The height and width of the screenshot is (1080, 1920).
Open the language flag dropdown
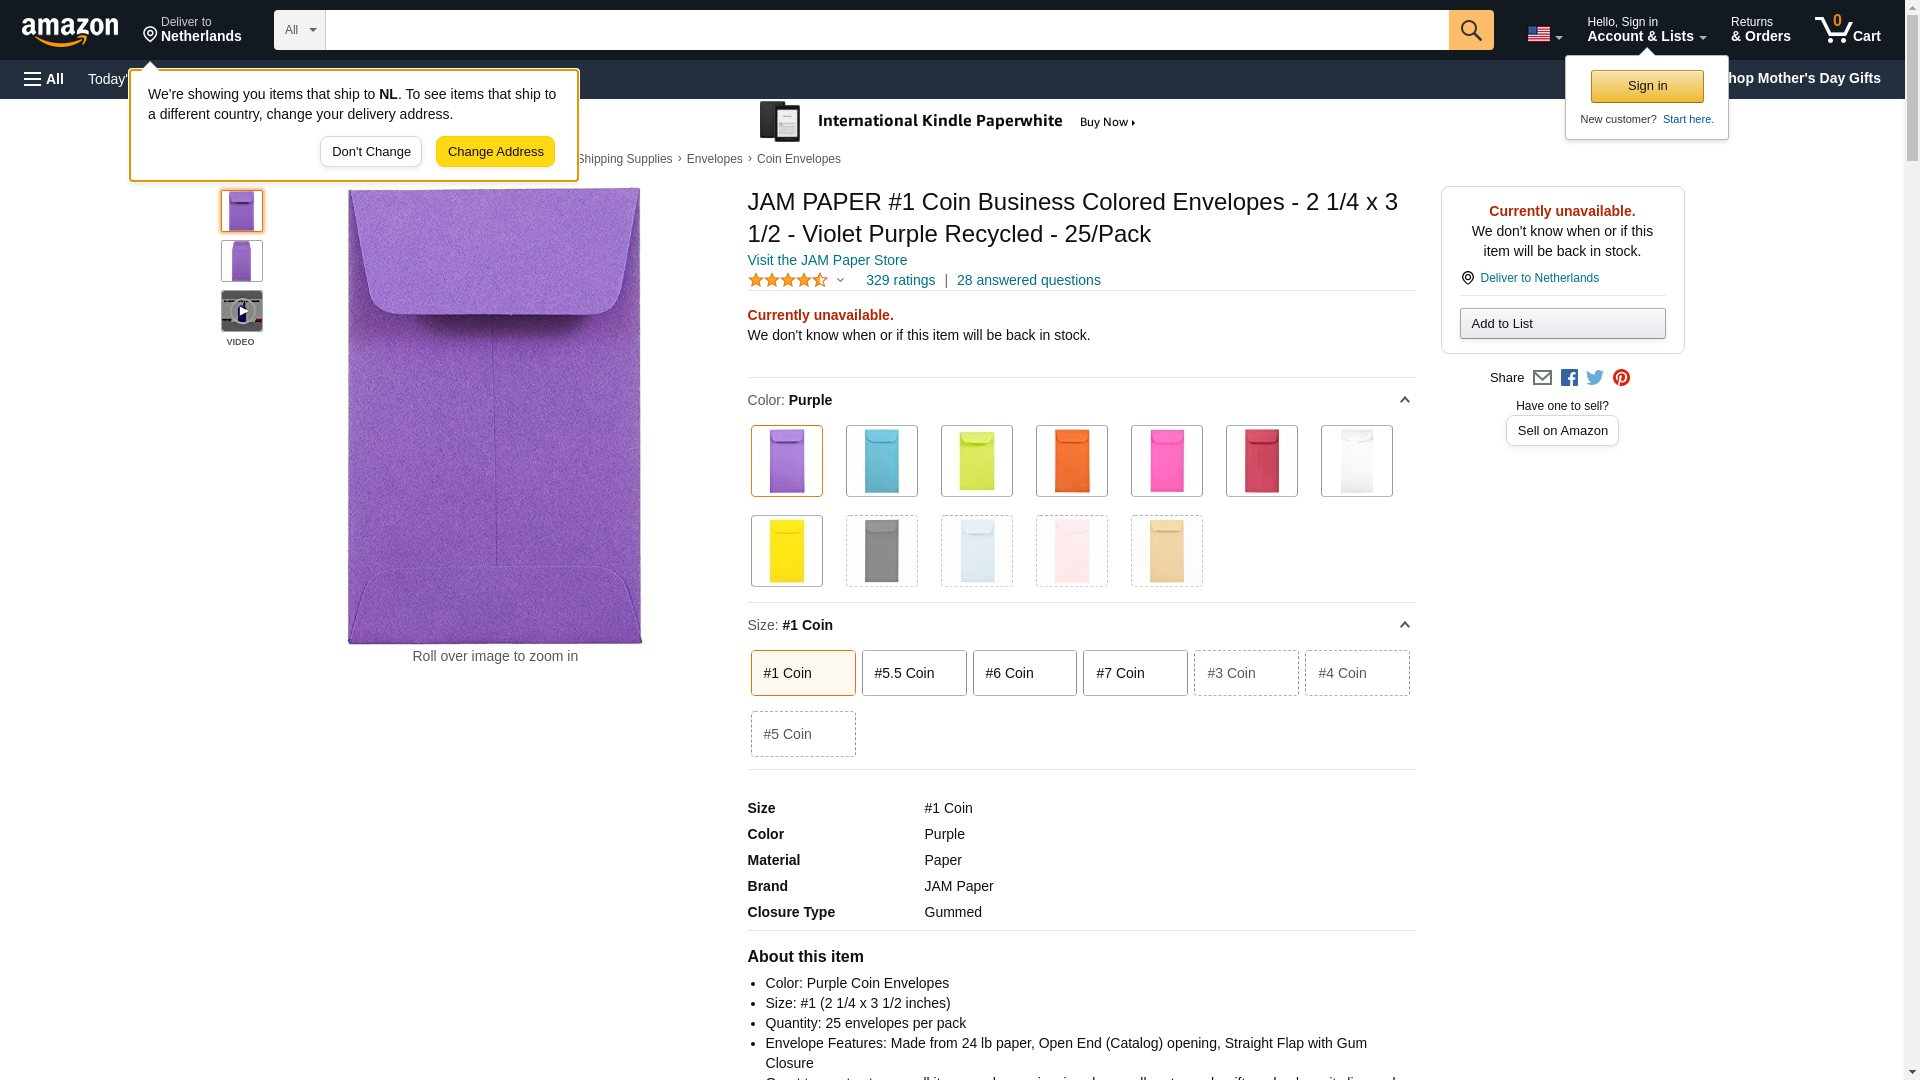point(1544,34)
